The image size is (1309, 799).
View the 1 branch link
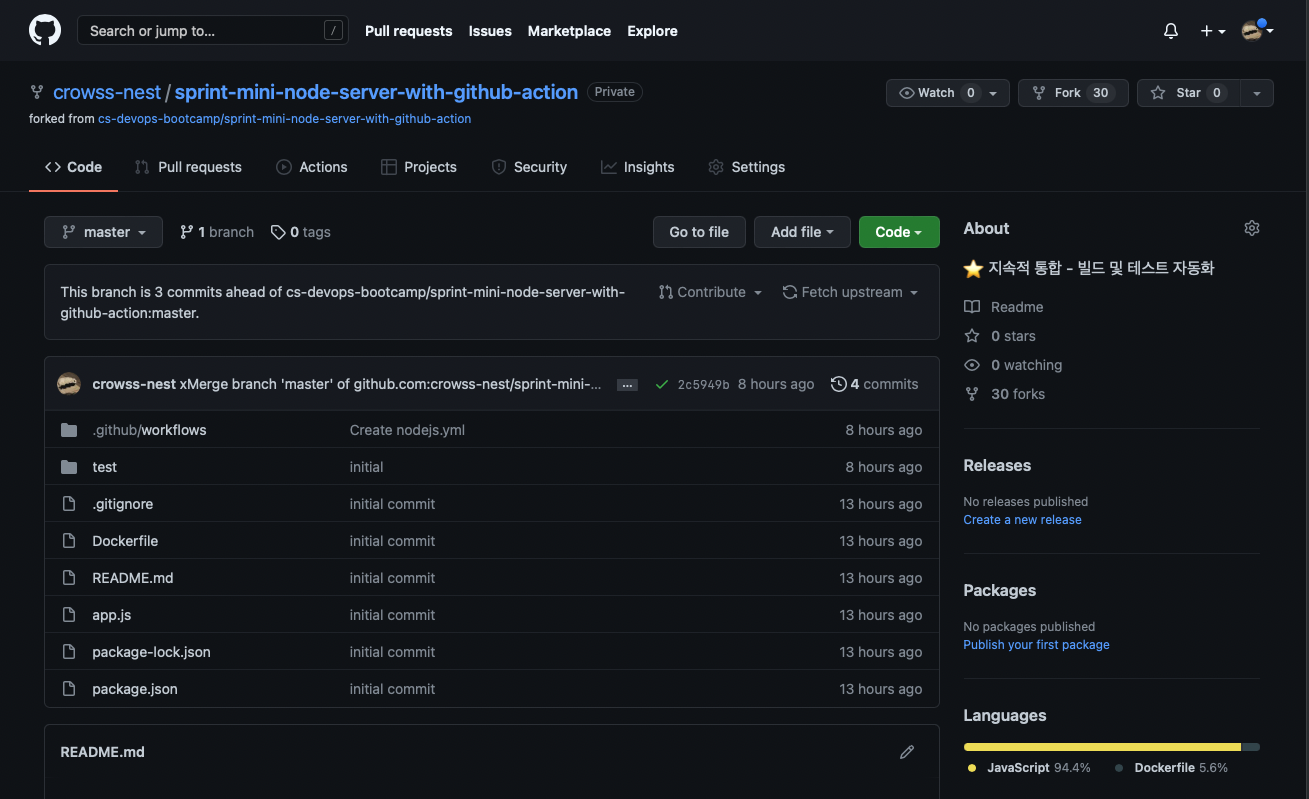tap(217, 232)
